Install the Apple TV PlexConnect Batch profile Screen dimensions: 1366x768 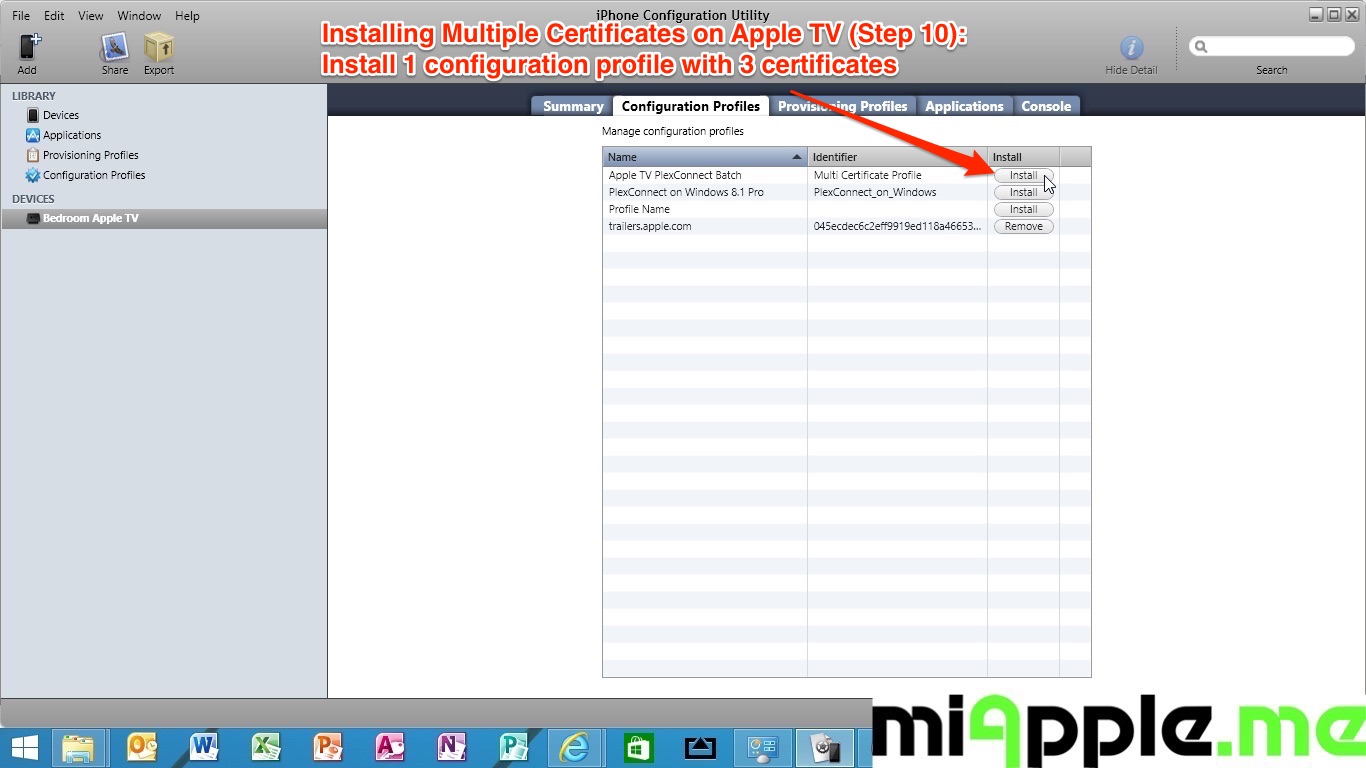1023,175
